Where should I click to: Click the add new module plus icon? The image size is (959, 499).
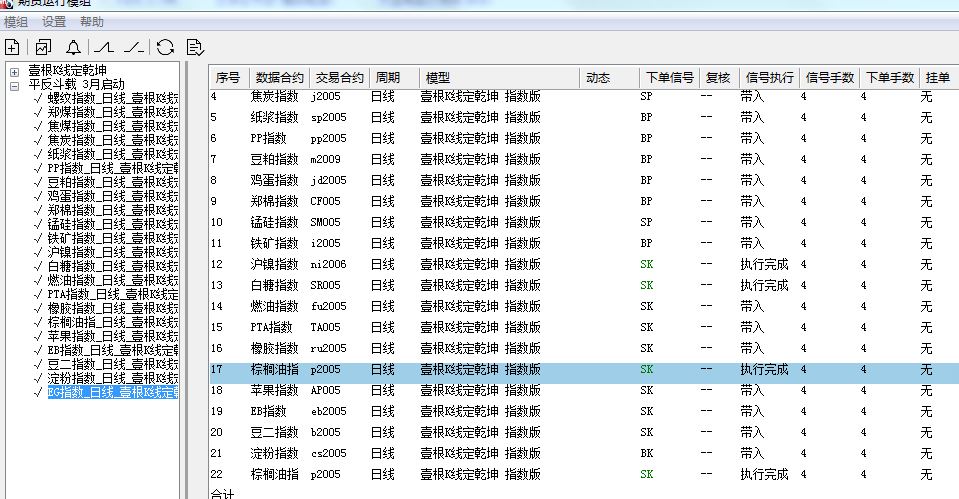click(12, 47)
